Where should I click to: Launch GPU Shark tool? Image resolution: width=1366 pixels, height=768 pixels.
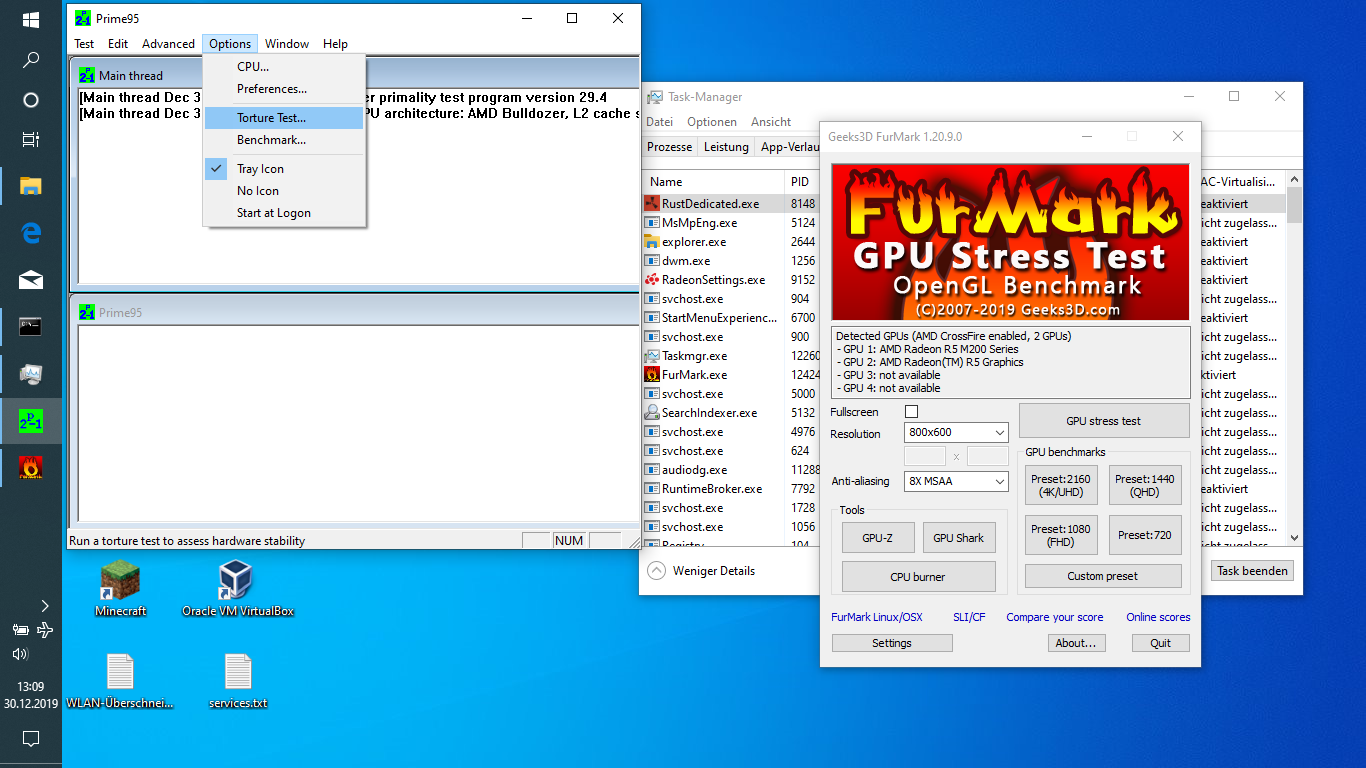click(x=959, y=538)
